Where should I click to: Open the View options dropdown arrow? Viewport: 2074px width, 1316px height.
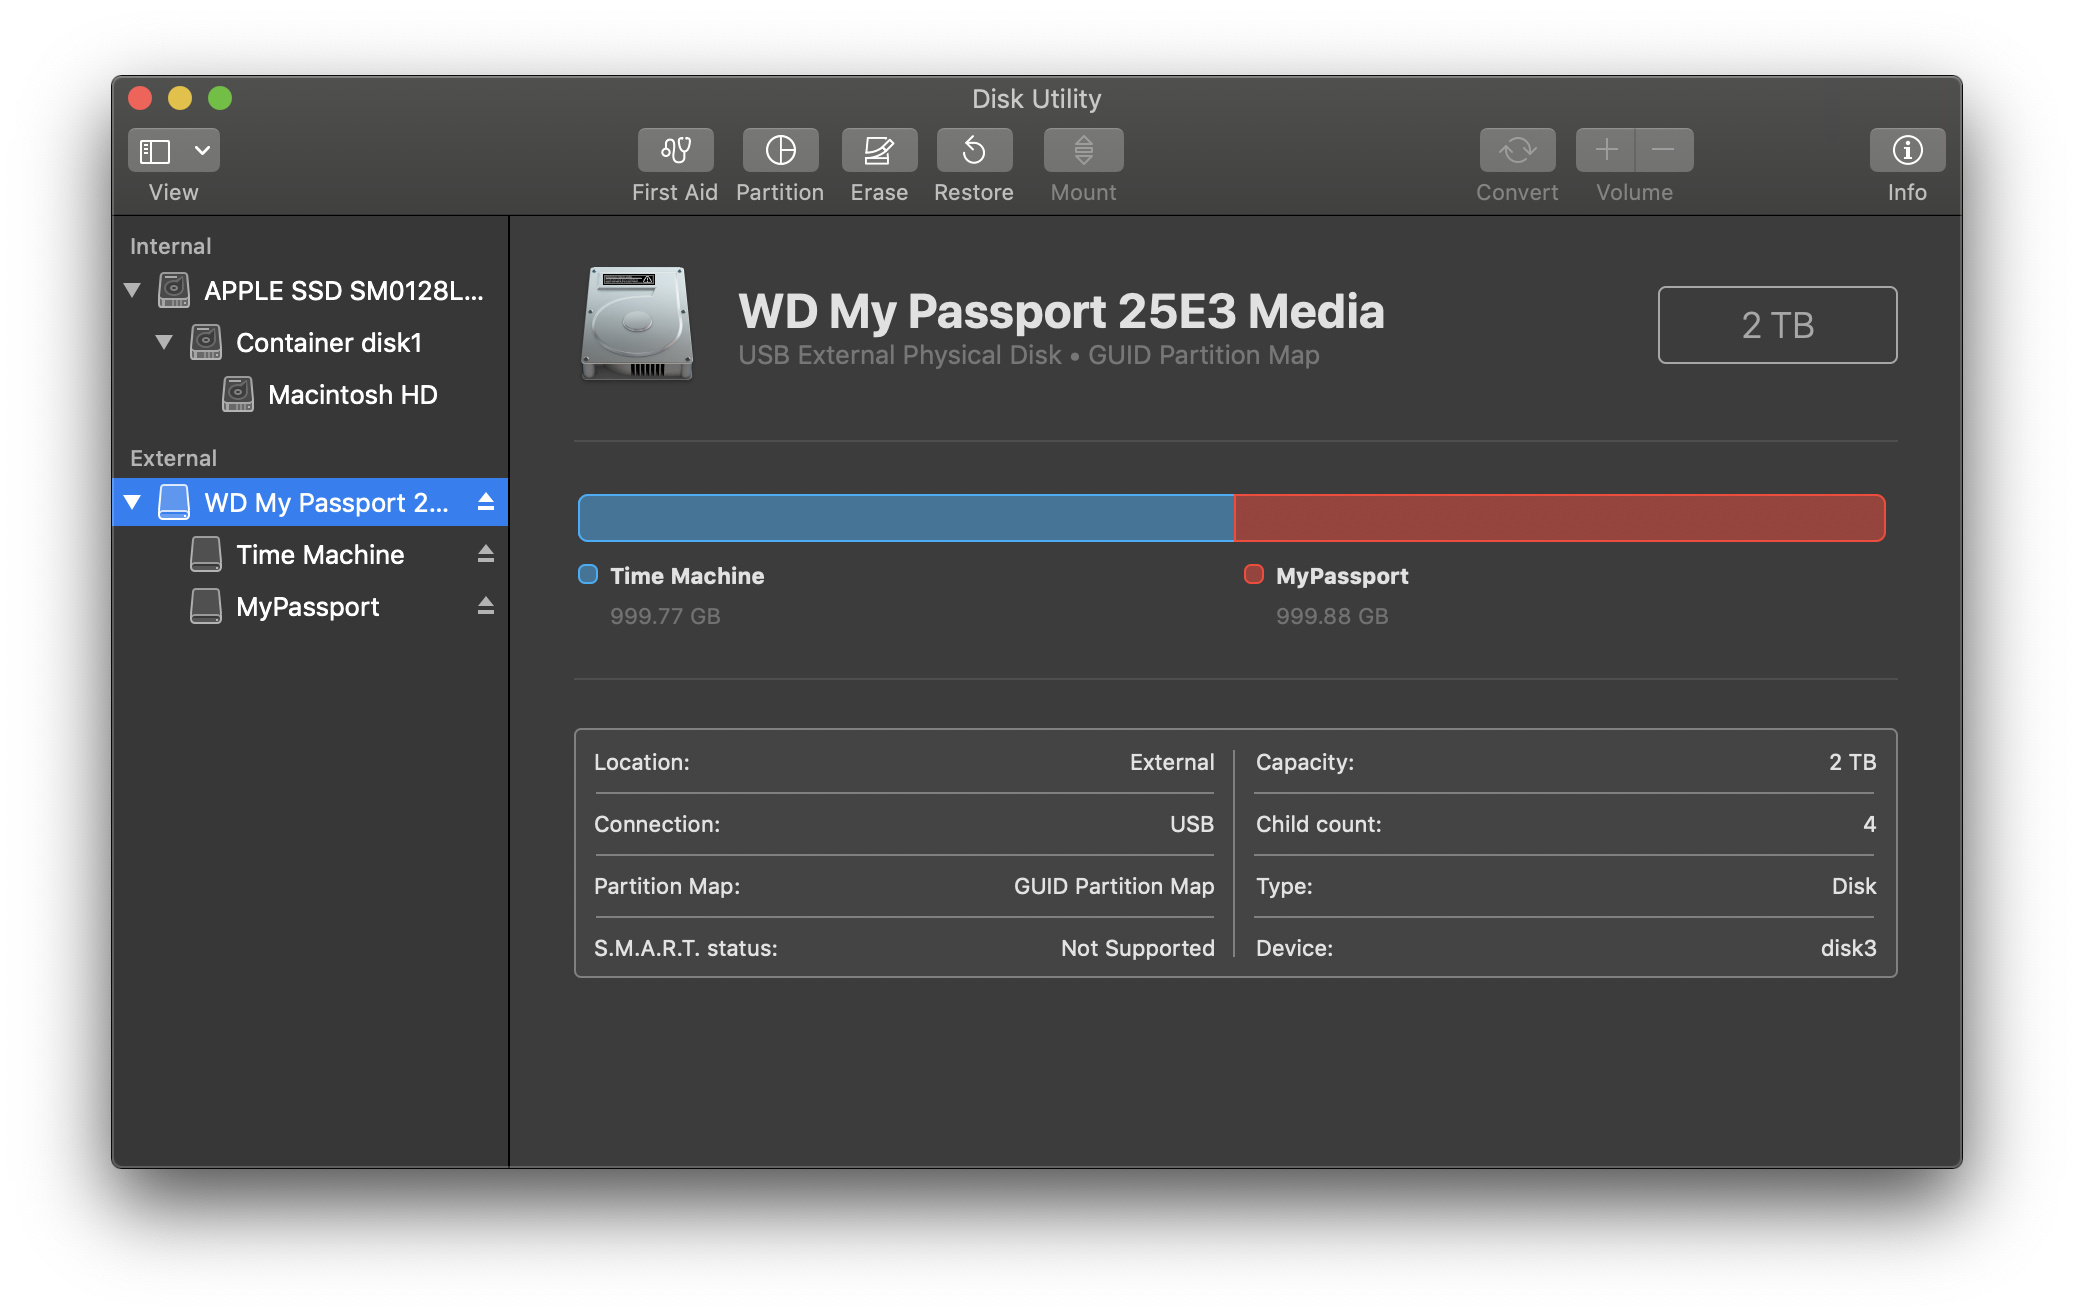pyautogui.click(x=202, y=151)
